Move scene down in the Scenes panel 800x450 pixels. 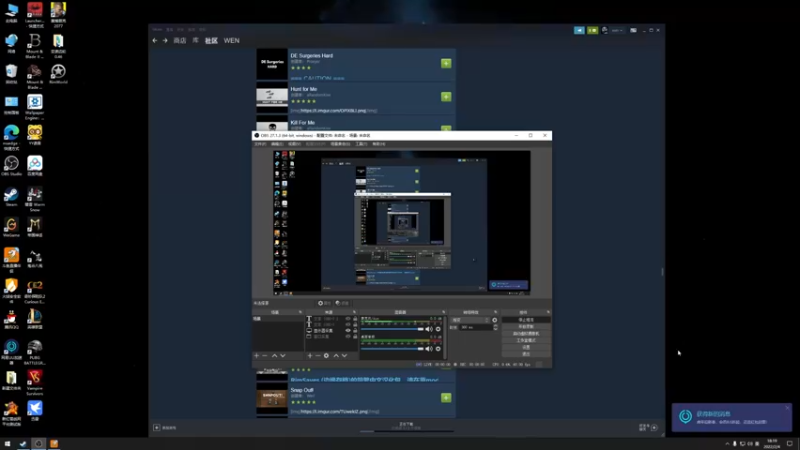(283, 356)
